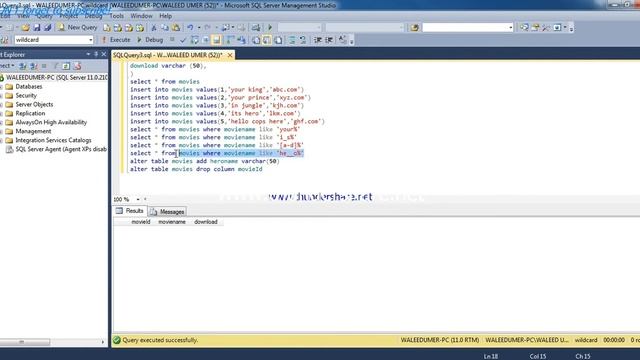Click the movieId column header
This screenshot has width=640, height=360.
[x=141, y=222]
